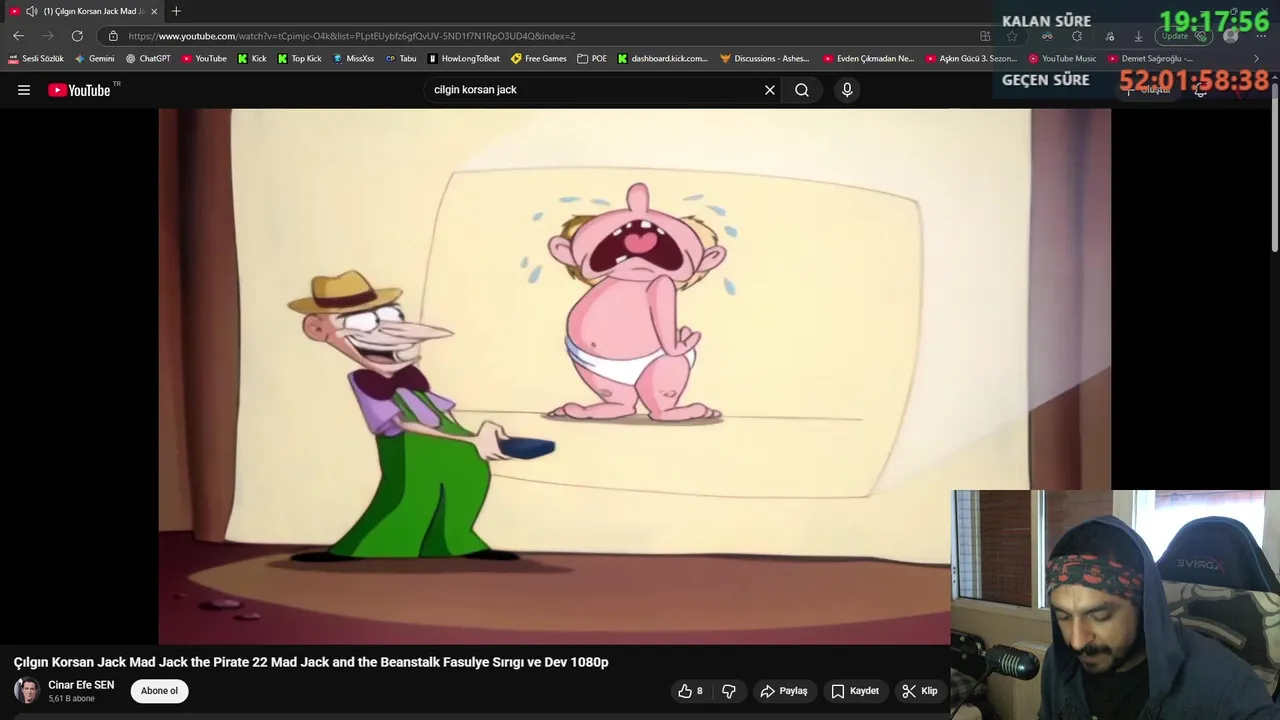Create a clip with Klip

tap(920, 691)
